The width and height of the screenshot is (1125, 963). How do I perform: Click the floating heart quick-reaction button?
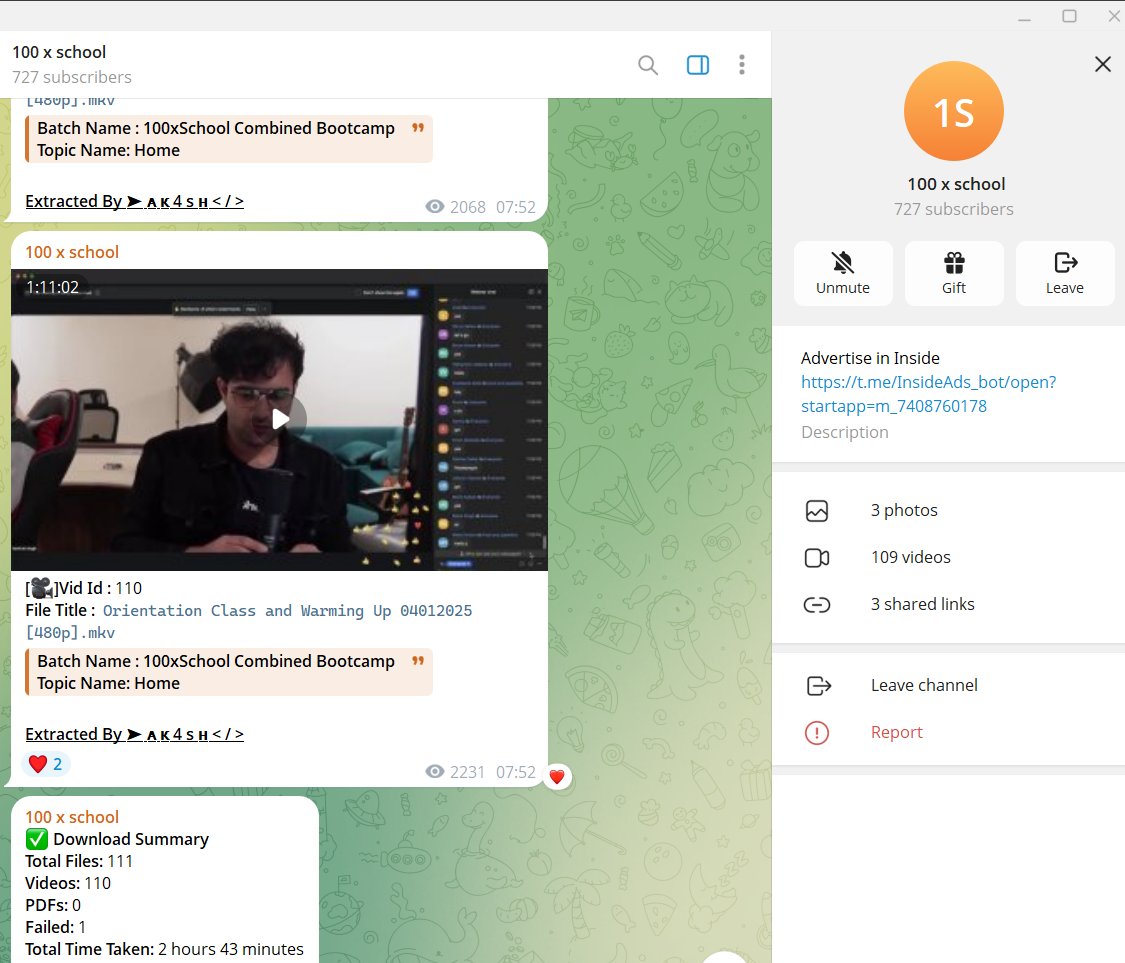(557, 776)
